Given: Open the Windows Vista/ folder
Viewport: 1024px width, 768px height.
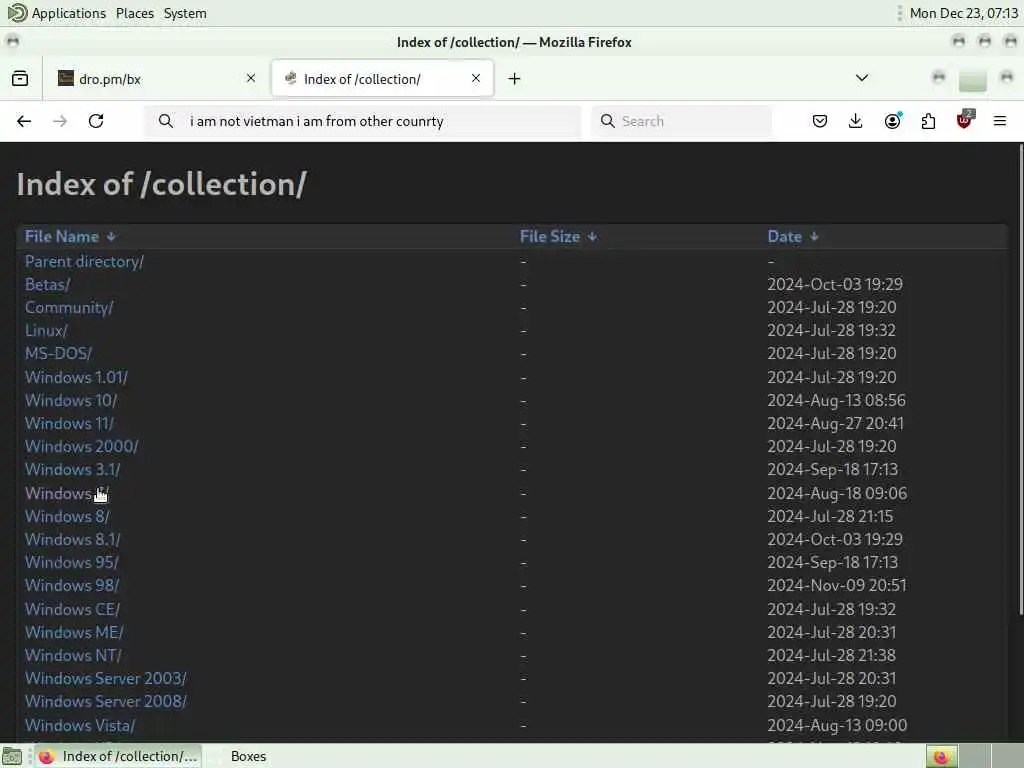Looking at the screenshot, I should tap(80, 725).
